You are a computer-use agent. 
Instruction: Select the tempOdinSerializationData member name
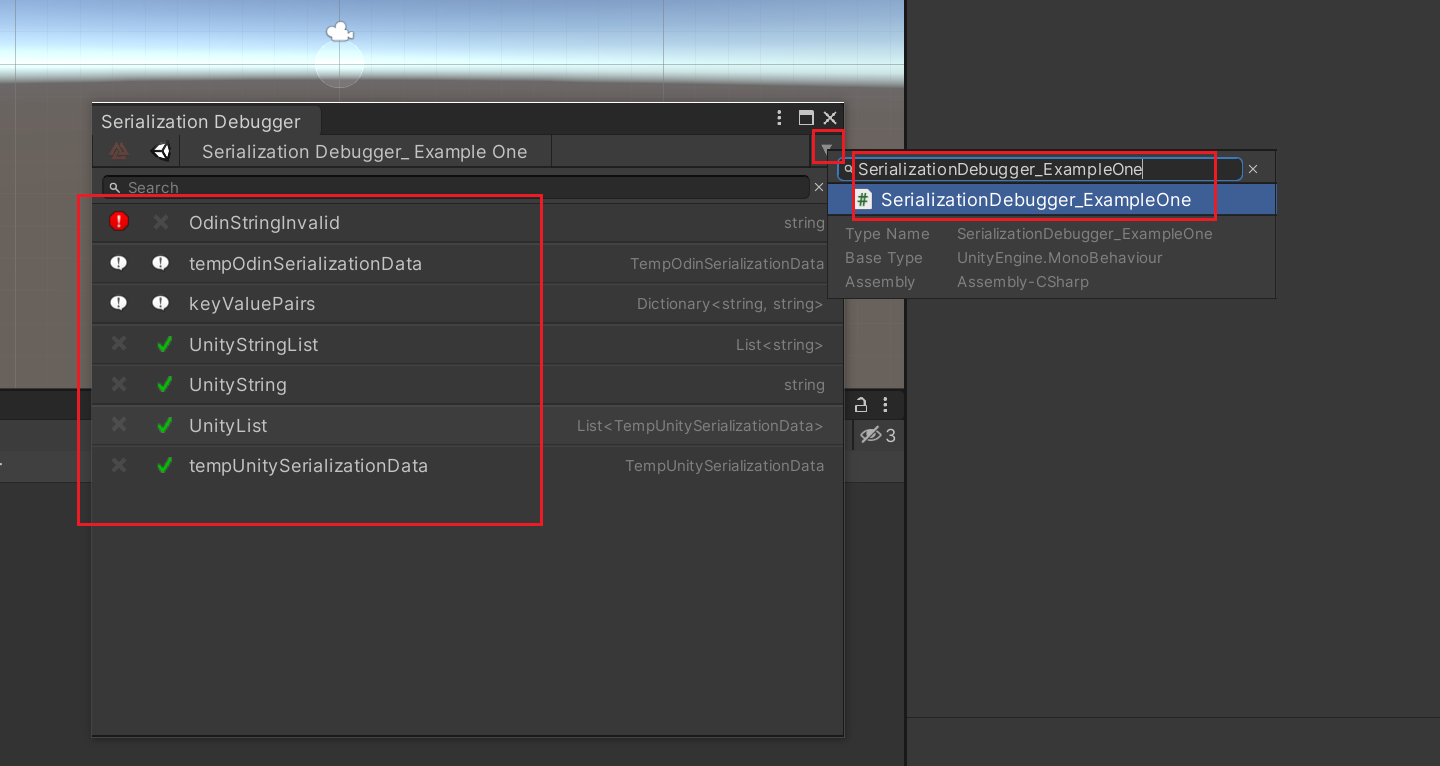[305, 264]
